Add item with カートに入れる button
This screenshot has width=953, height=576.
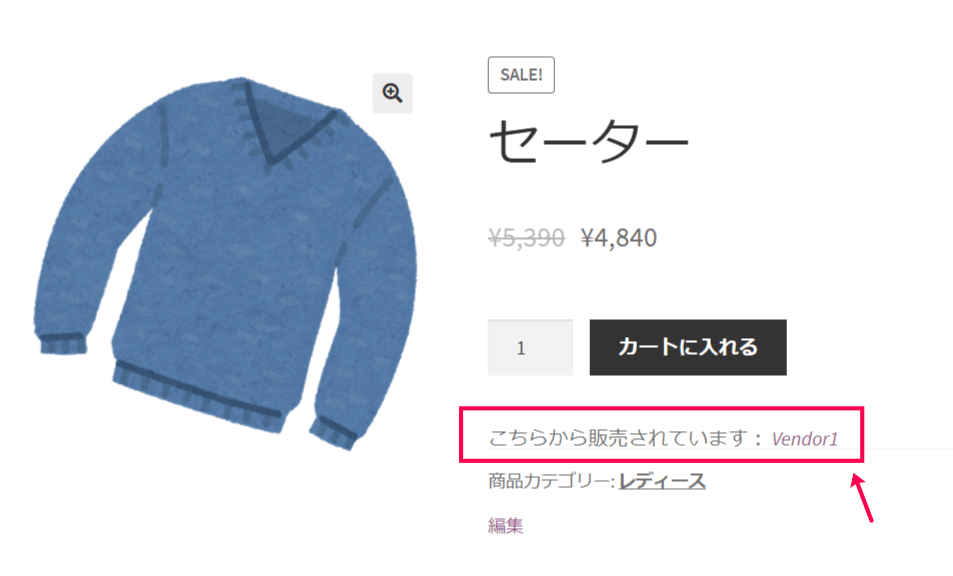pyautogui.click(x=688, y=348)
